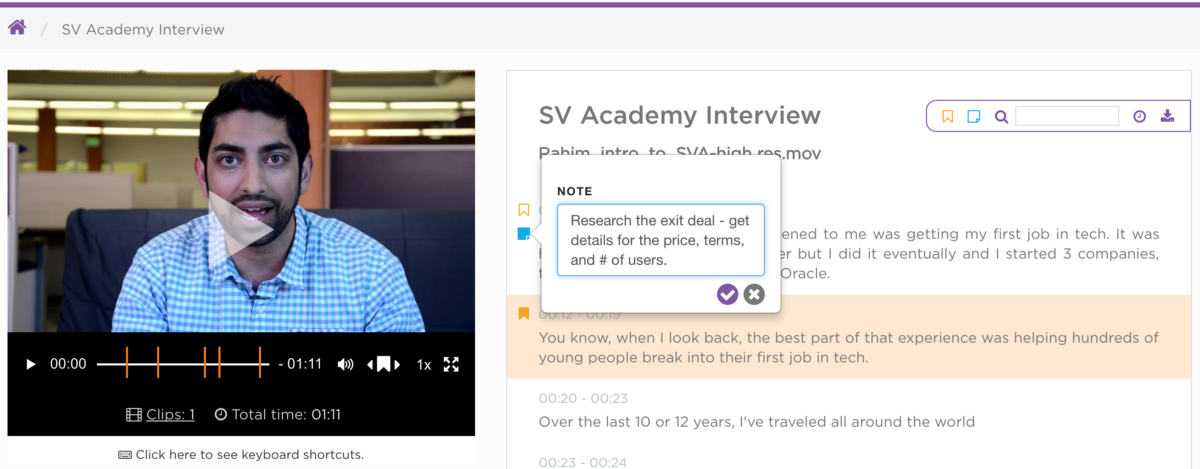1200x469 pixels.
Task: Jump to the previous bookmark arrow
Action: 371,364
